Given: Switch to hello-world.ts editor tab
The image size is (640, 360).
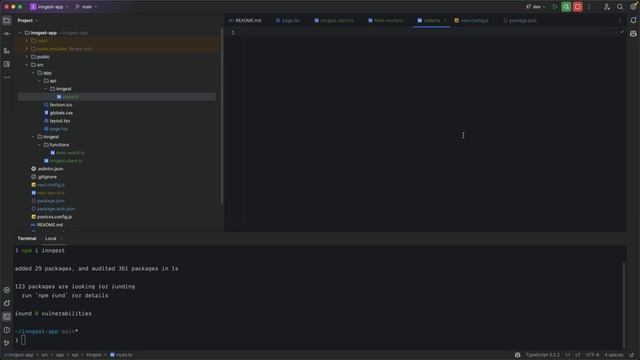Looking at the screenshot, I should [x=386, y=20].
